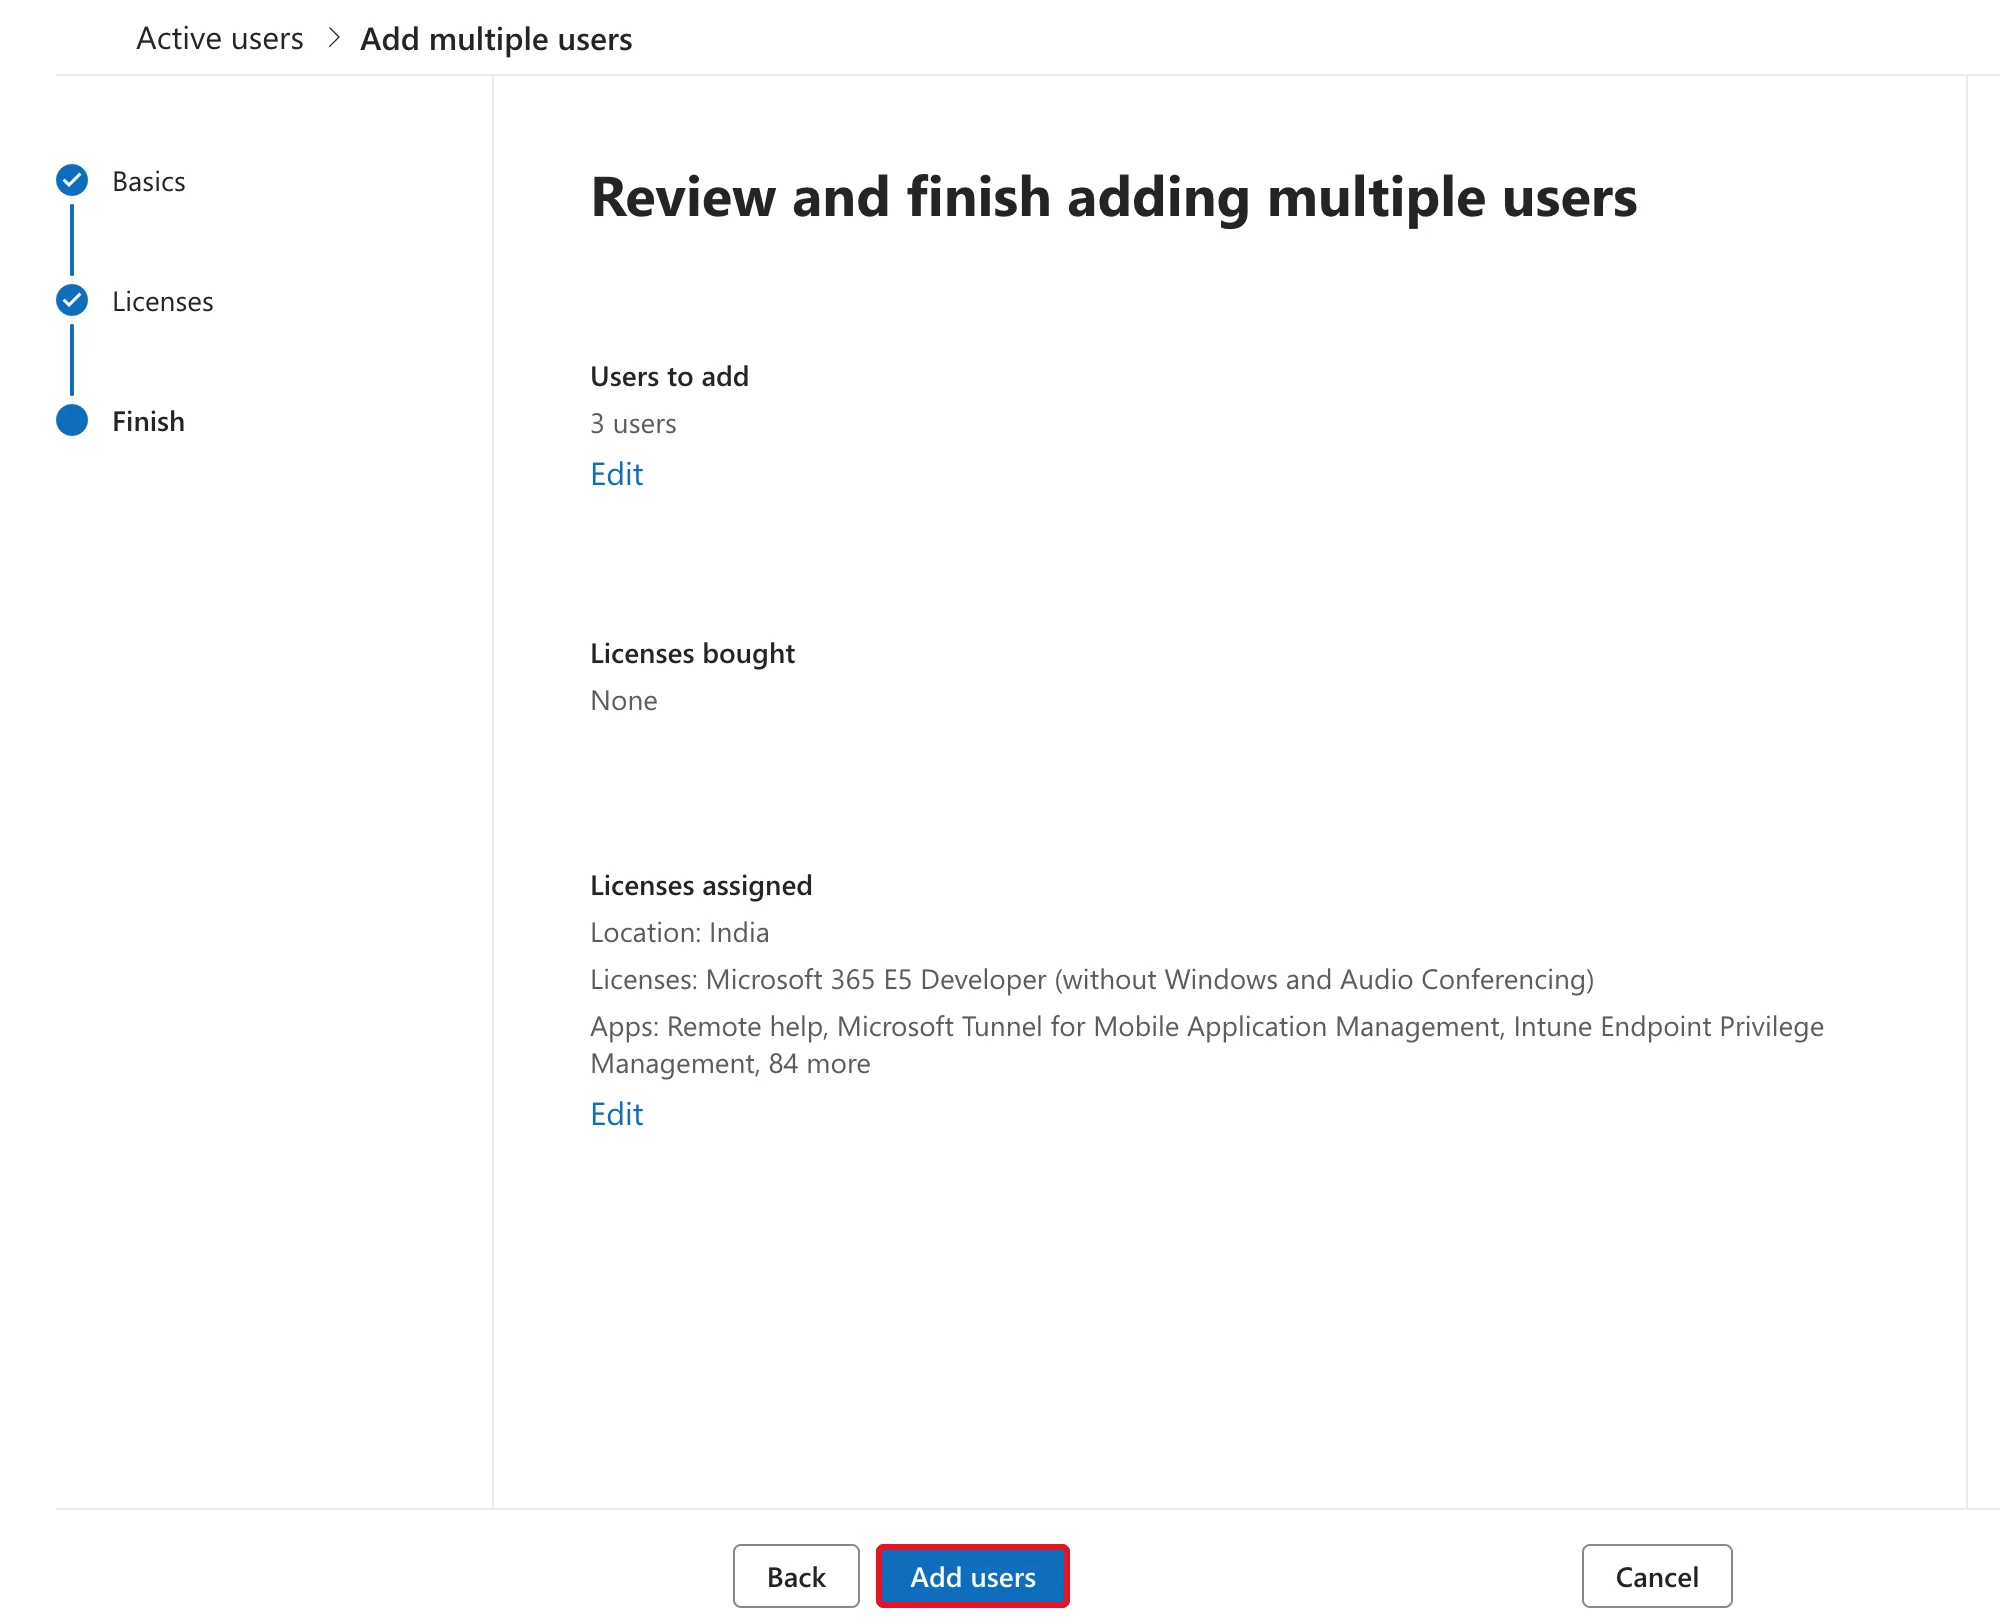The width and height of the screenshot is (2000, 1624).
Task: Click the Add multiple users breadcrumb text
Action: click(496, 39)
